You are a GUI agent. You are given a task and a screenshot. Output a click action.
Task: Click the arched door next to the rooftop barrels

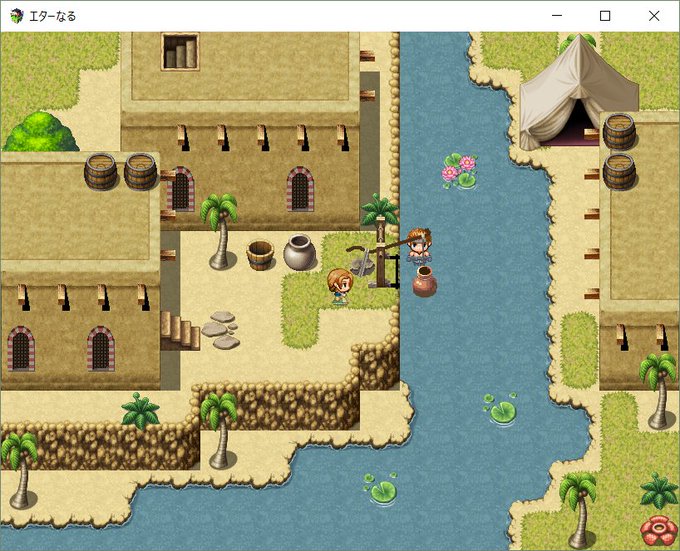[181, 189]
